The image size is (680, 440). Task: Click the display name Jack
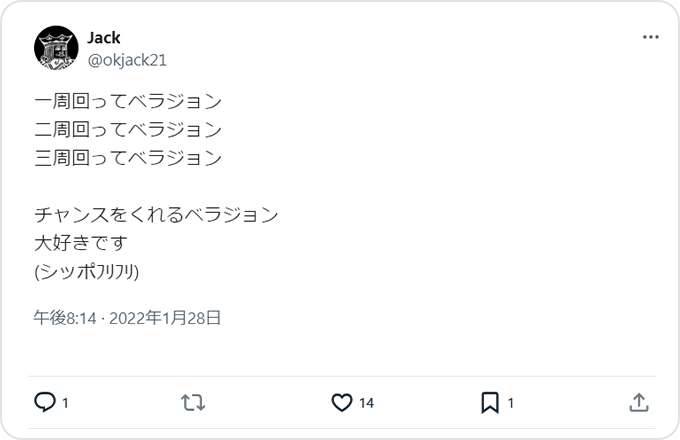point(104,38)
